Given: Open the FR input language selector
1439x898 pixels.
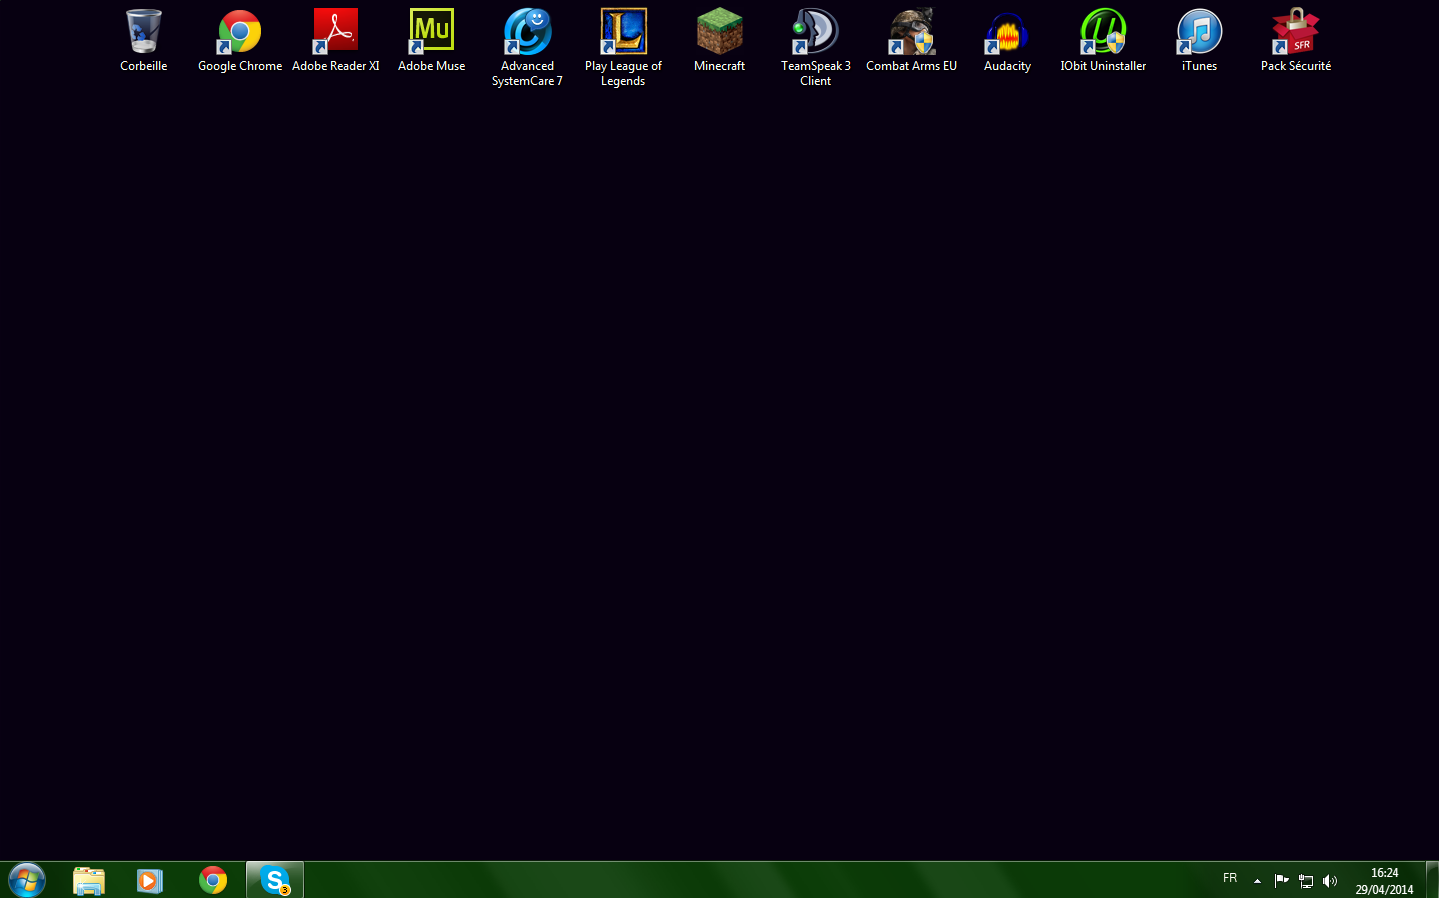Looking at the screenshot, I should (x=1230, y=878).
